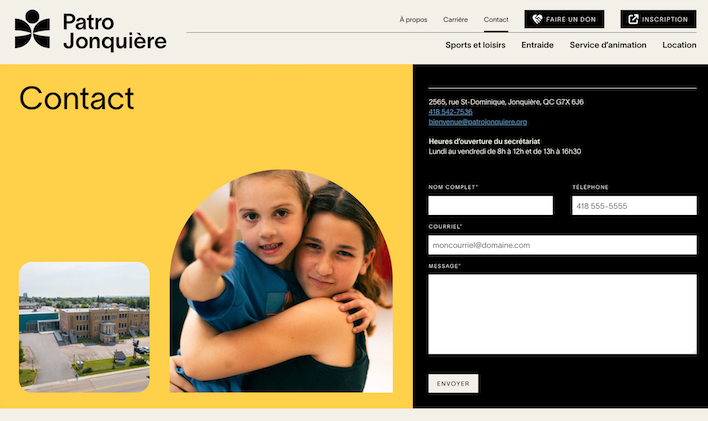708x421 pixels.
Task: Focus the Nom complet input field
Action: coord(490,206)
